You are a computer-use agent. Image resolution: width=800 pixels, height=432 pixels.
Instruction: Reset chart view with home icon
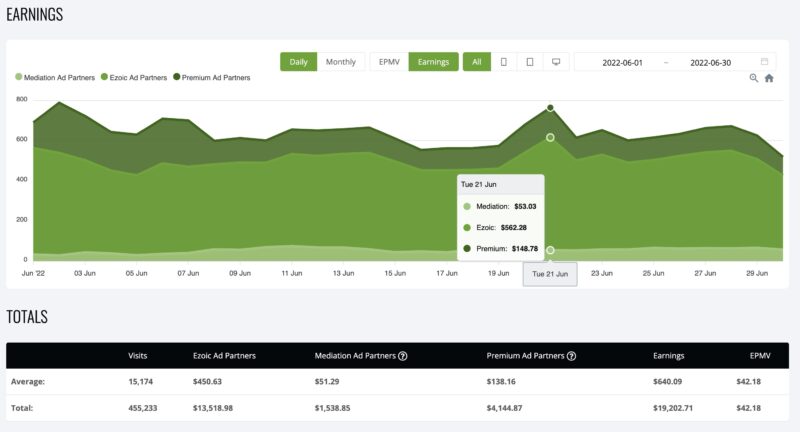coord(769,78)
